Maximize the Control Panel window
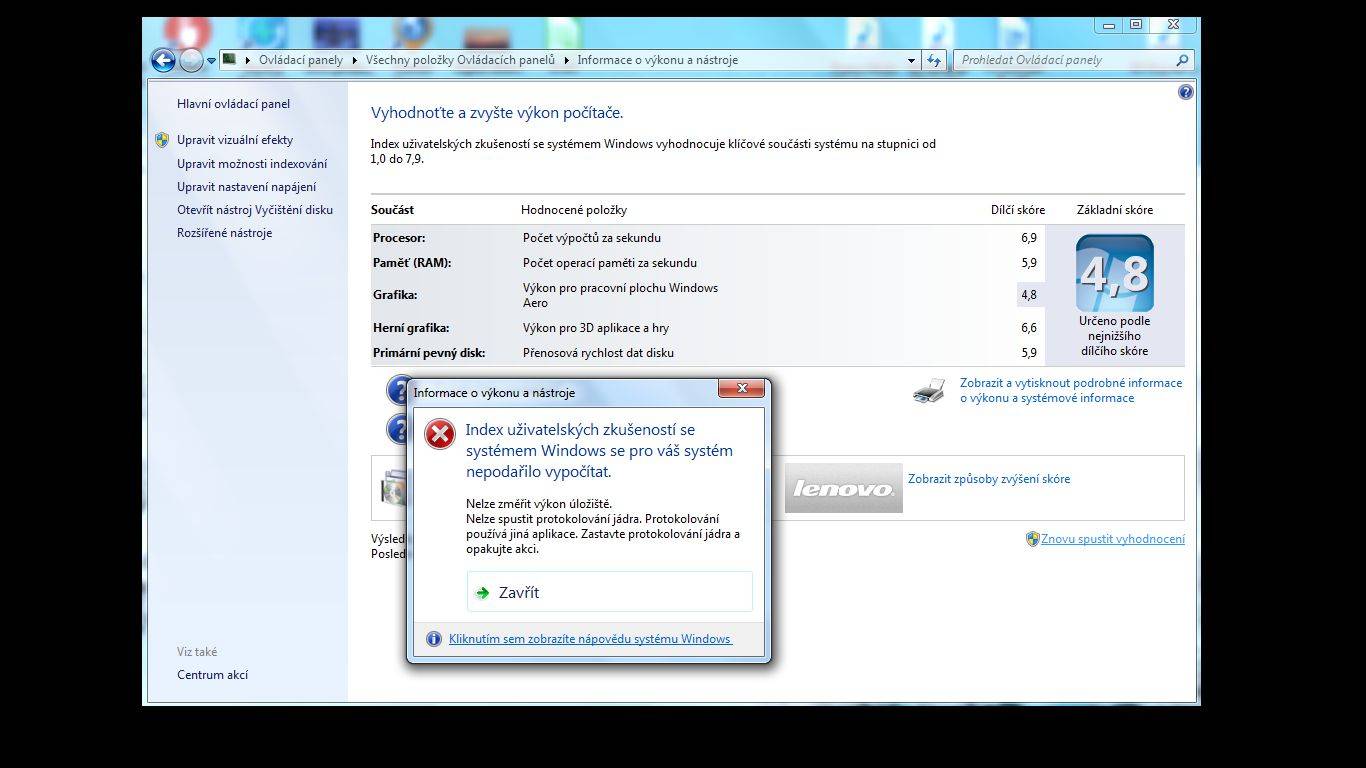Viewport: 1366px width, 768px height. [1136, 25]
